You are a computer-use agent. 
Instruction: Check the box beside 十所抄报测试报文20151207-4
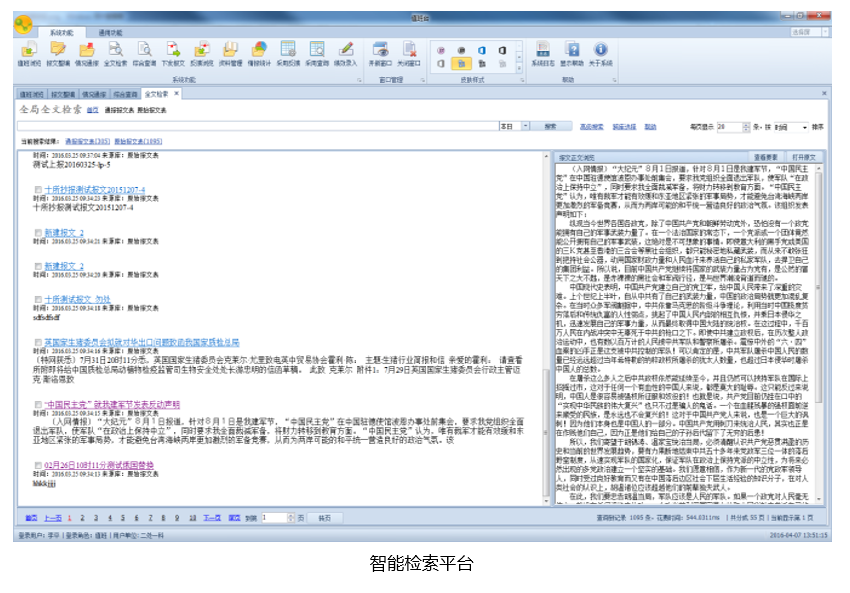click(38, 189)
